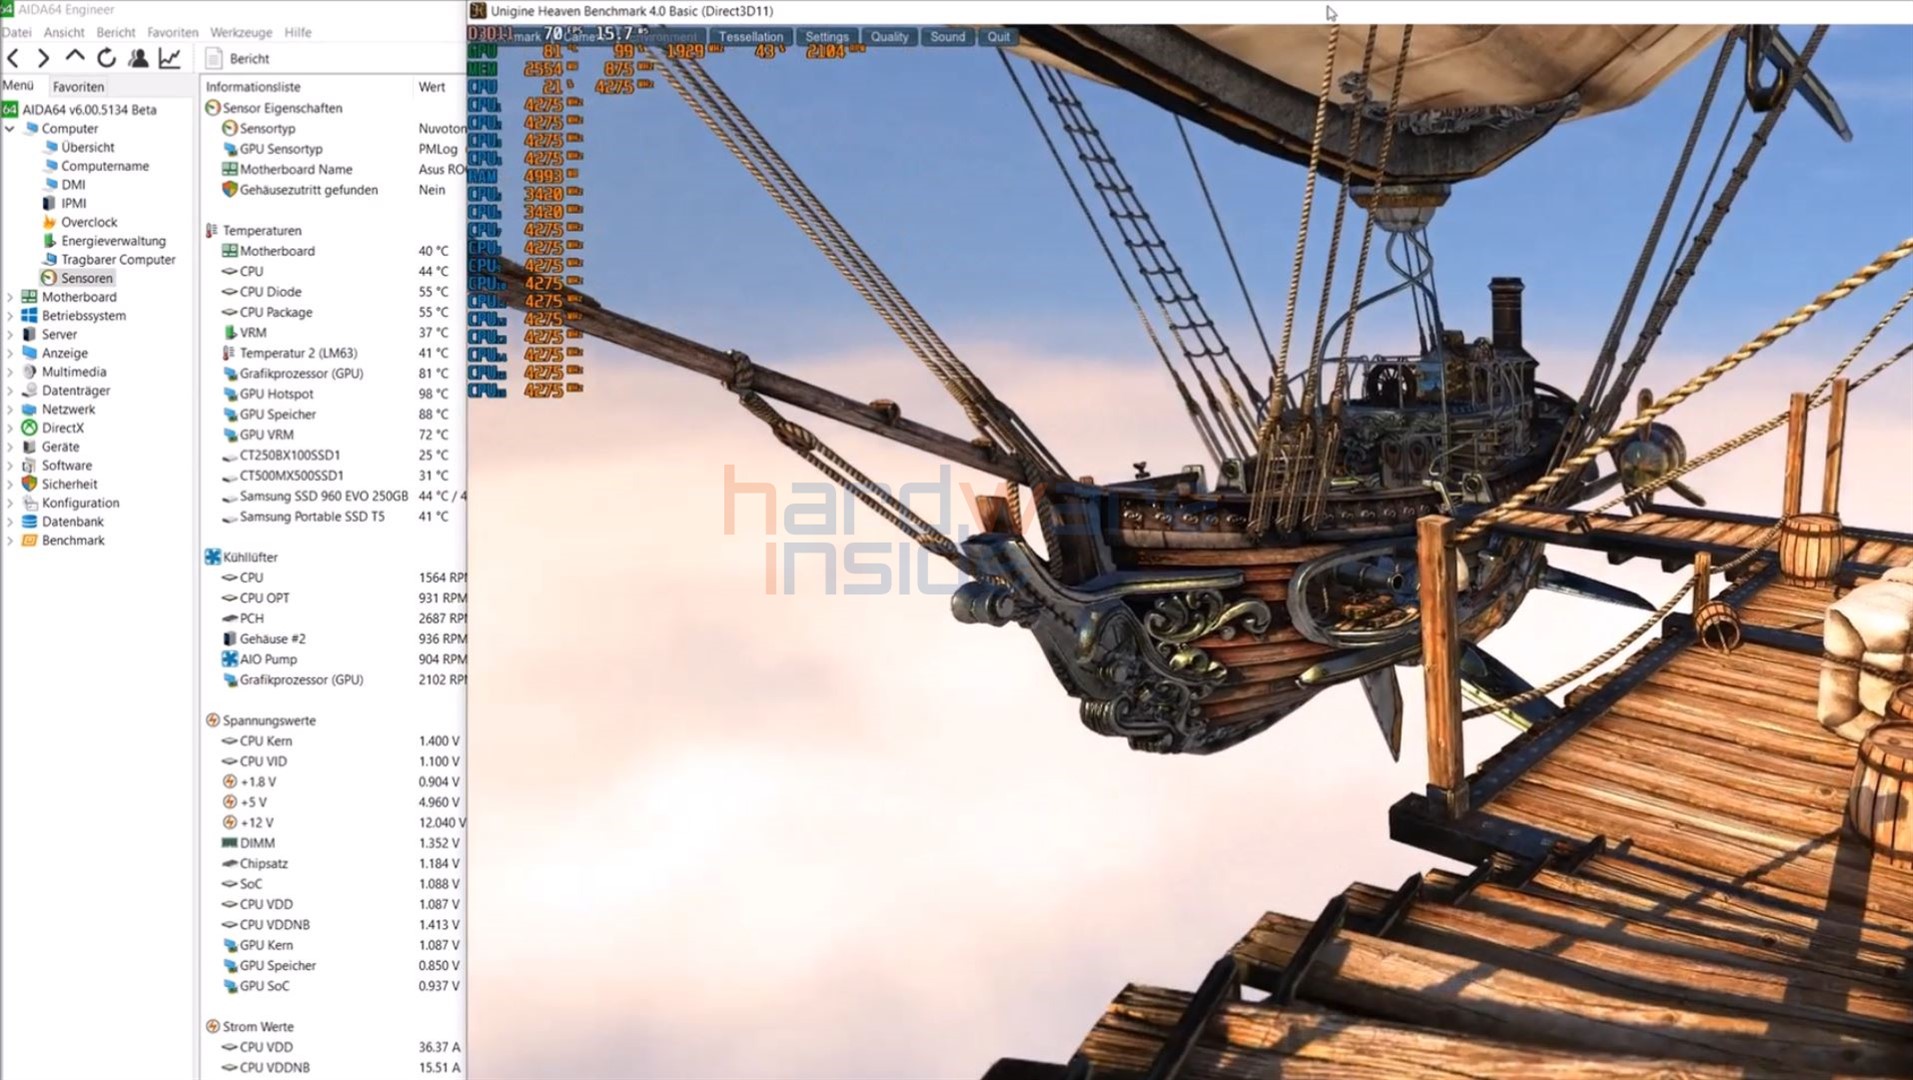1913x1080 pixels.
Task: Switch to the Favoriten tab
Action: click(78, 87)
